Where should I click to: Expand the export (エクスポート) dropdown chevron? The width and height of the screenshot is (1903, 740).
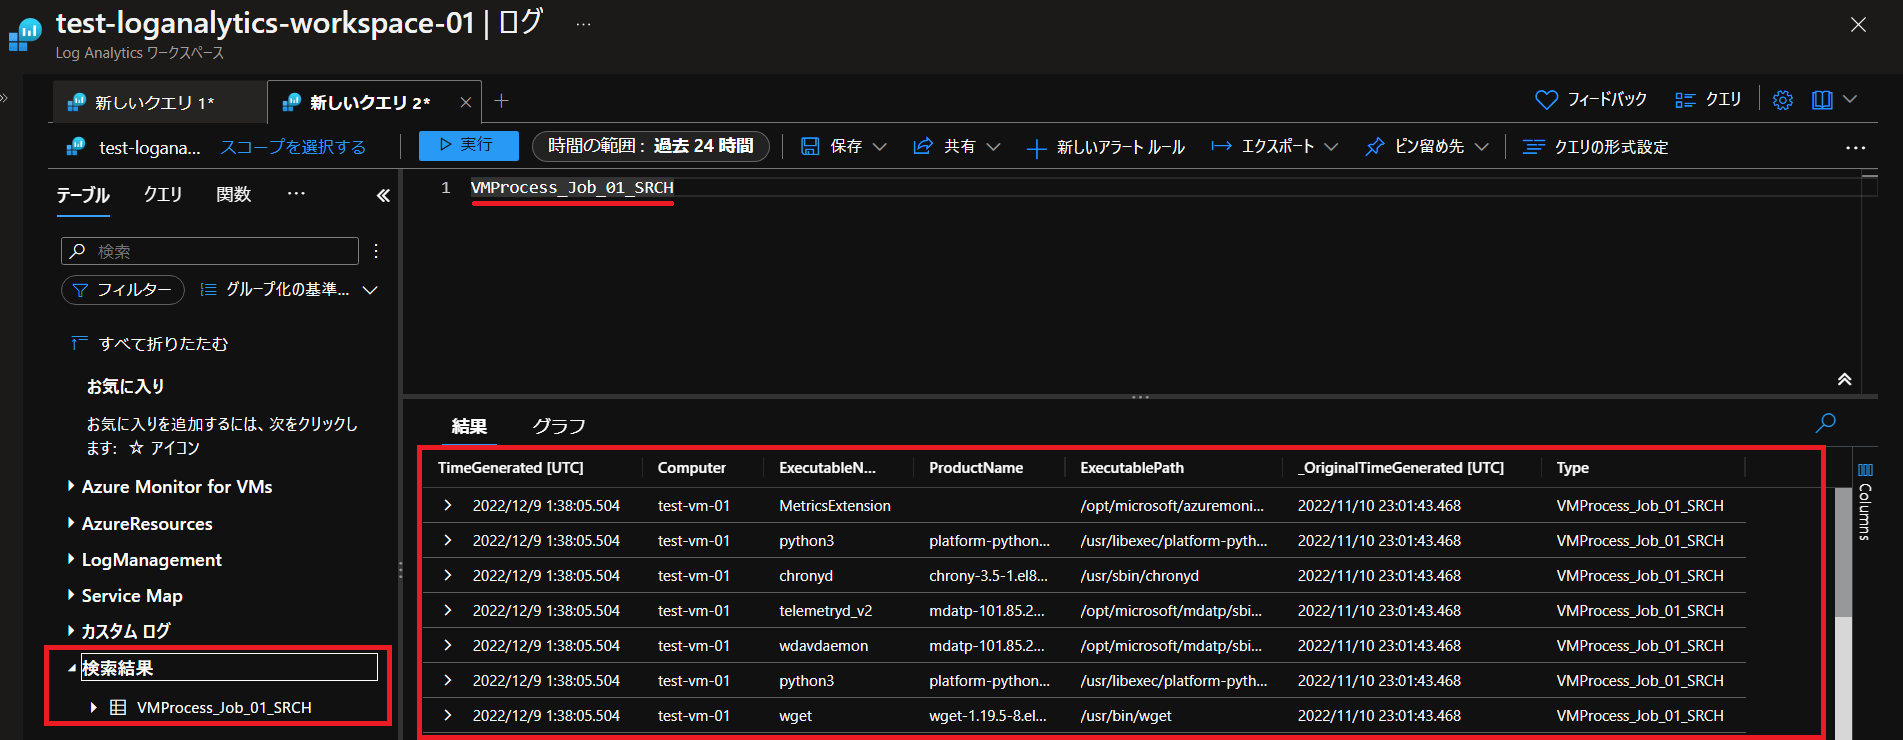point(1331,147)
